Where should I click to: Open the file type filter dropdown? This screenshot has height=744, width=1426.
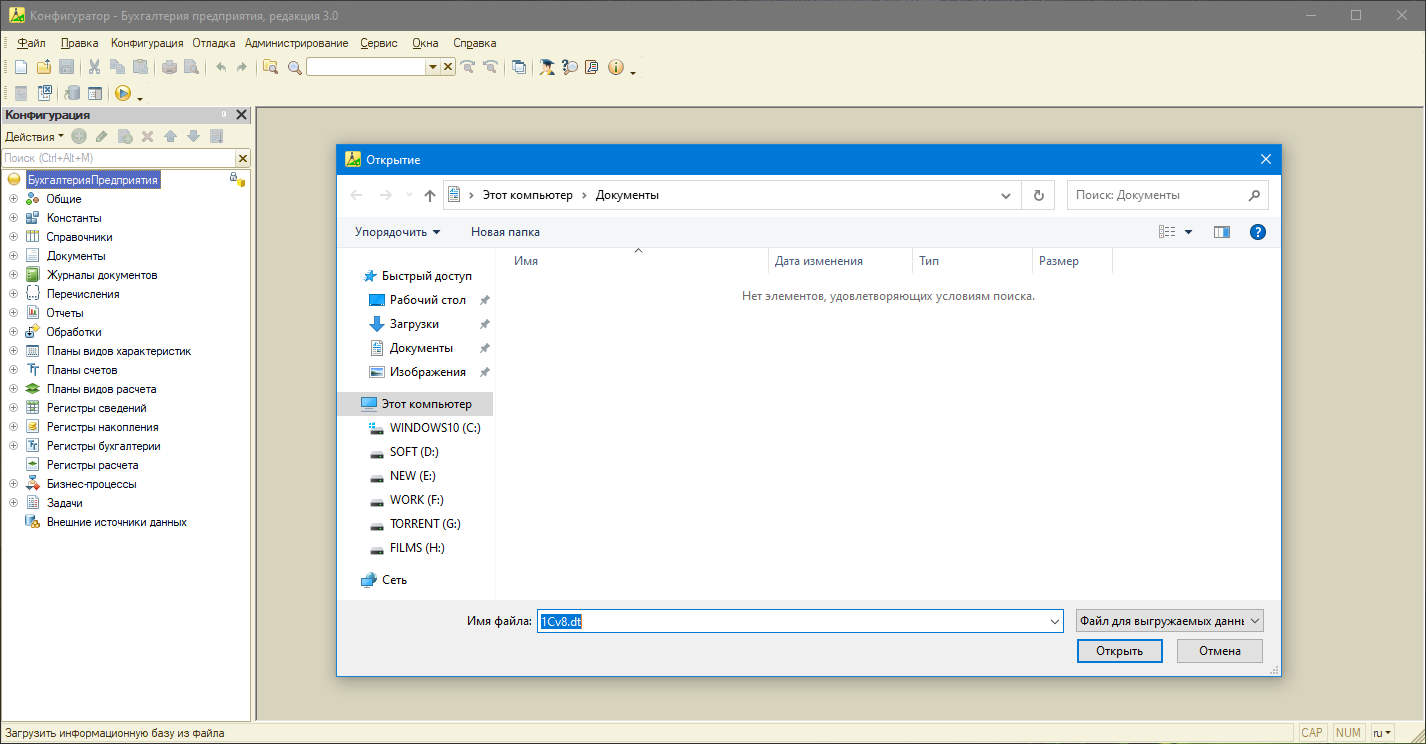coord(1170,621)
